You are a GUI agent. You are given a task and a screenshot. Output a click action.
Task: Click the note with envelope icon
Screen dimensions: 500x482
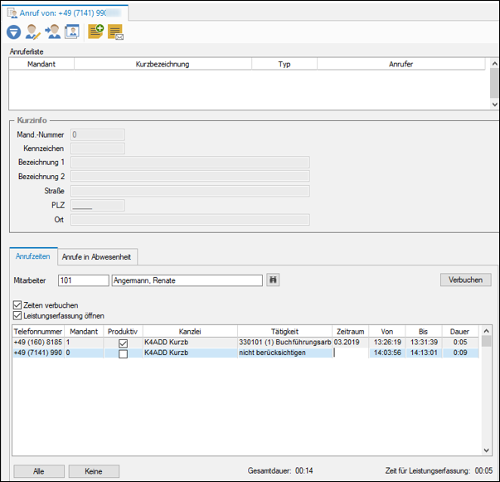[x=115, y=32]
